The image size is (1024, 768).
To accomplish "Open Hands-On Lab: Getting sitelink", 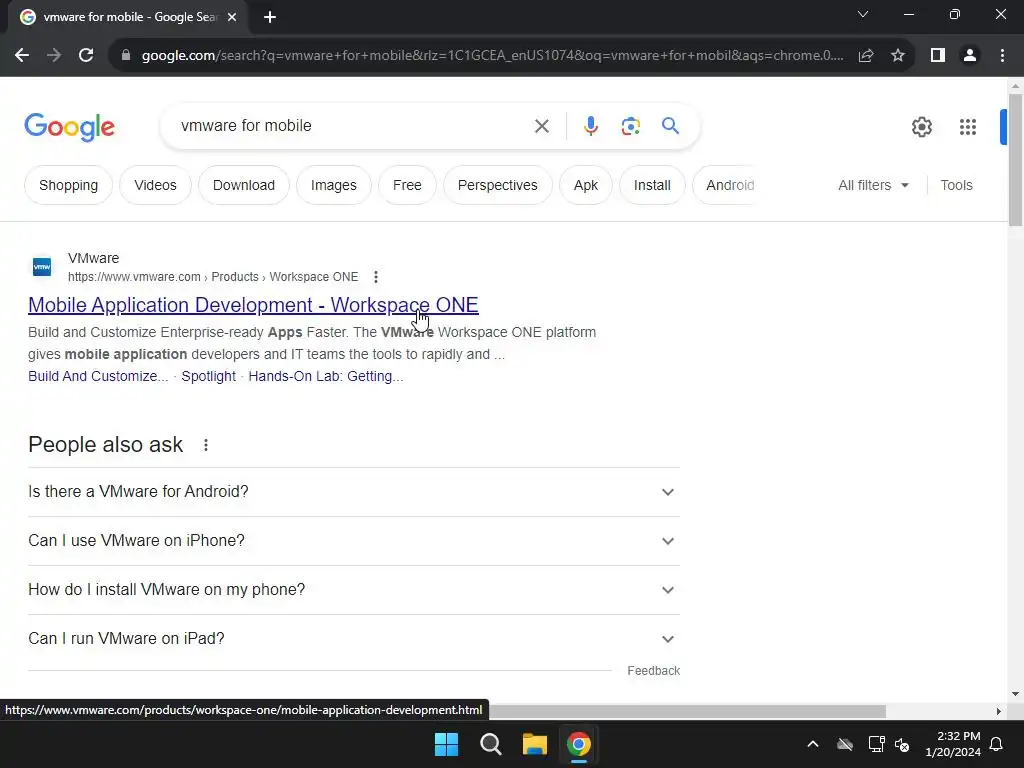I will pyautogui.click(x=326, y=376).
